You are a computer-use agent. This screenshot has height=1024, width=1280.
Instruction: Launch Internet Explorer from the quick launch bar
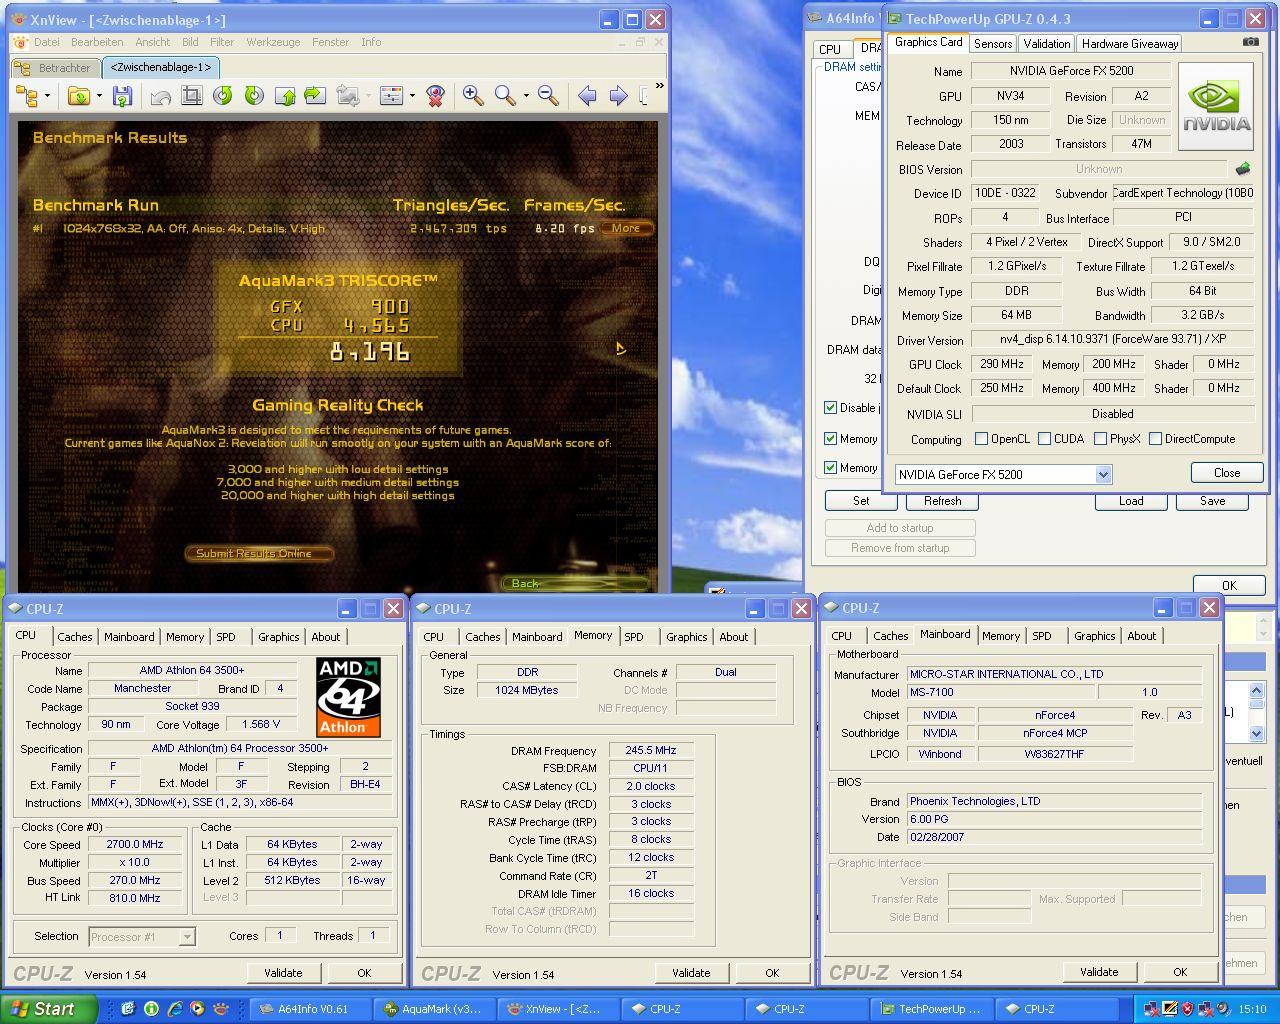tap(175, 1009)
